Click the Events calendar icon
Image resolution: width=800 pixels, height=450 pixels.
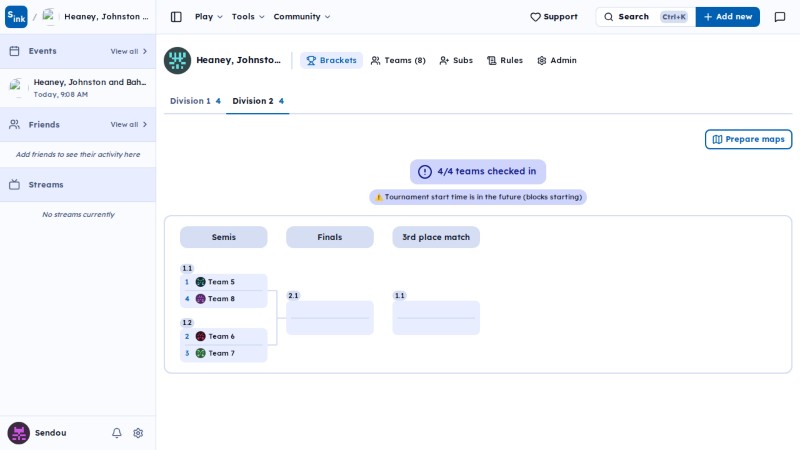pos(14,51)
